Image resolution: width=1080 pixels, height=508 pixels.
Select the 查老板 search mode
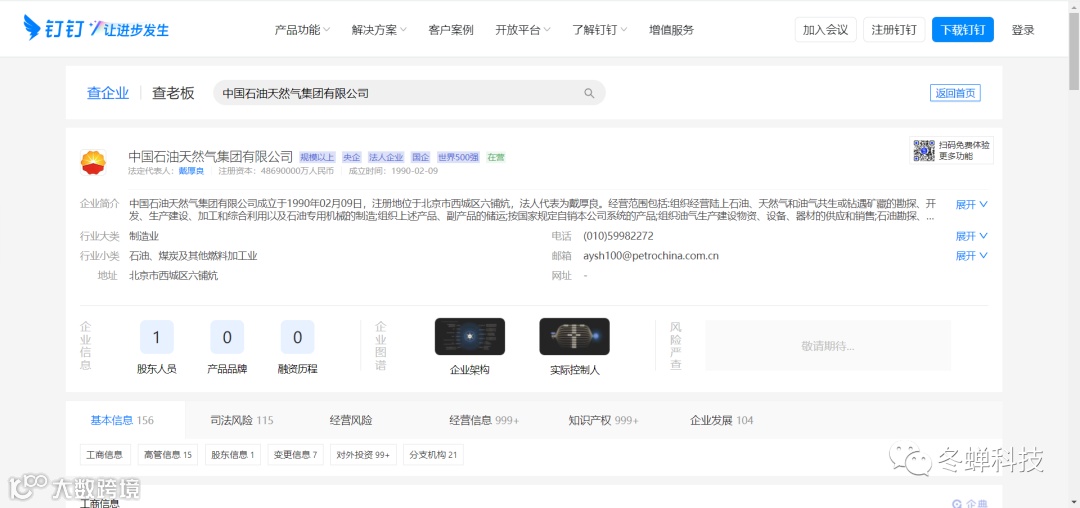[173, 93]
